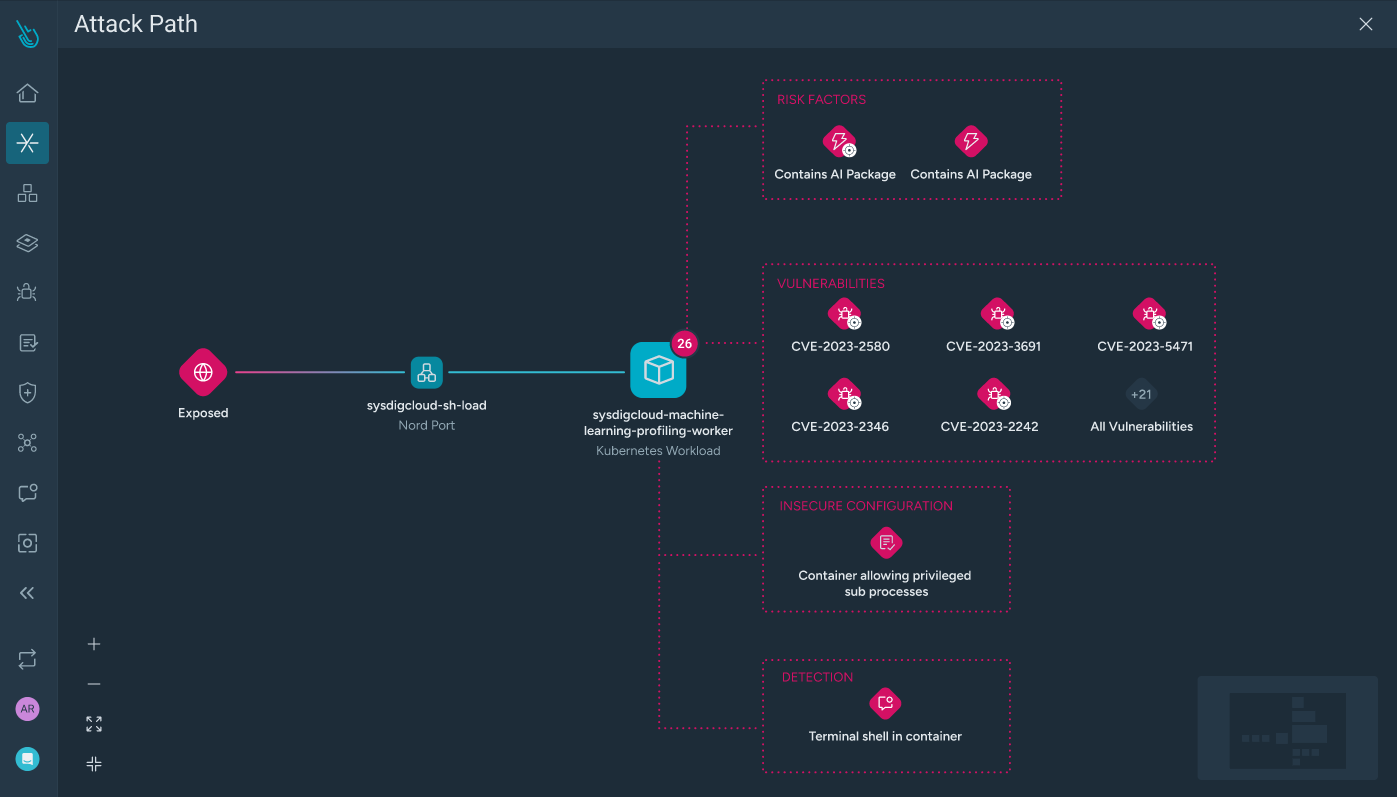Screen dimensions: 1397x797
Task: Click the collapse/center graph icon
Action: pyautogui.click(x=94, y=764)
